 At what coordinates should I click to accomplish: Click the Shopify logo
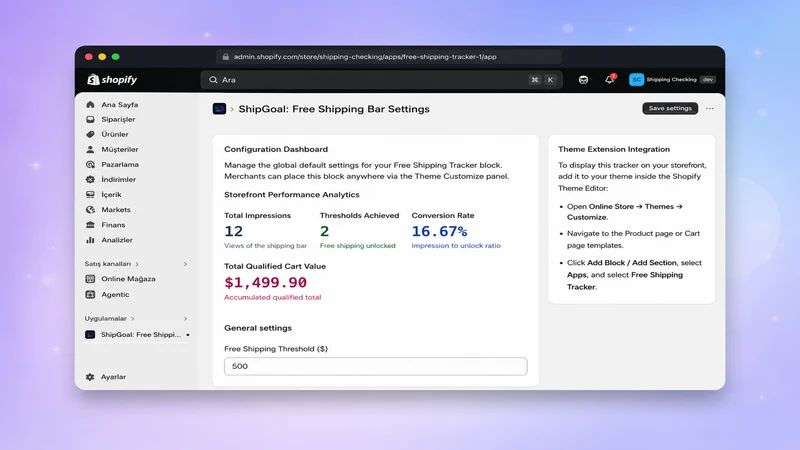112,80
